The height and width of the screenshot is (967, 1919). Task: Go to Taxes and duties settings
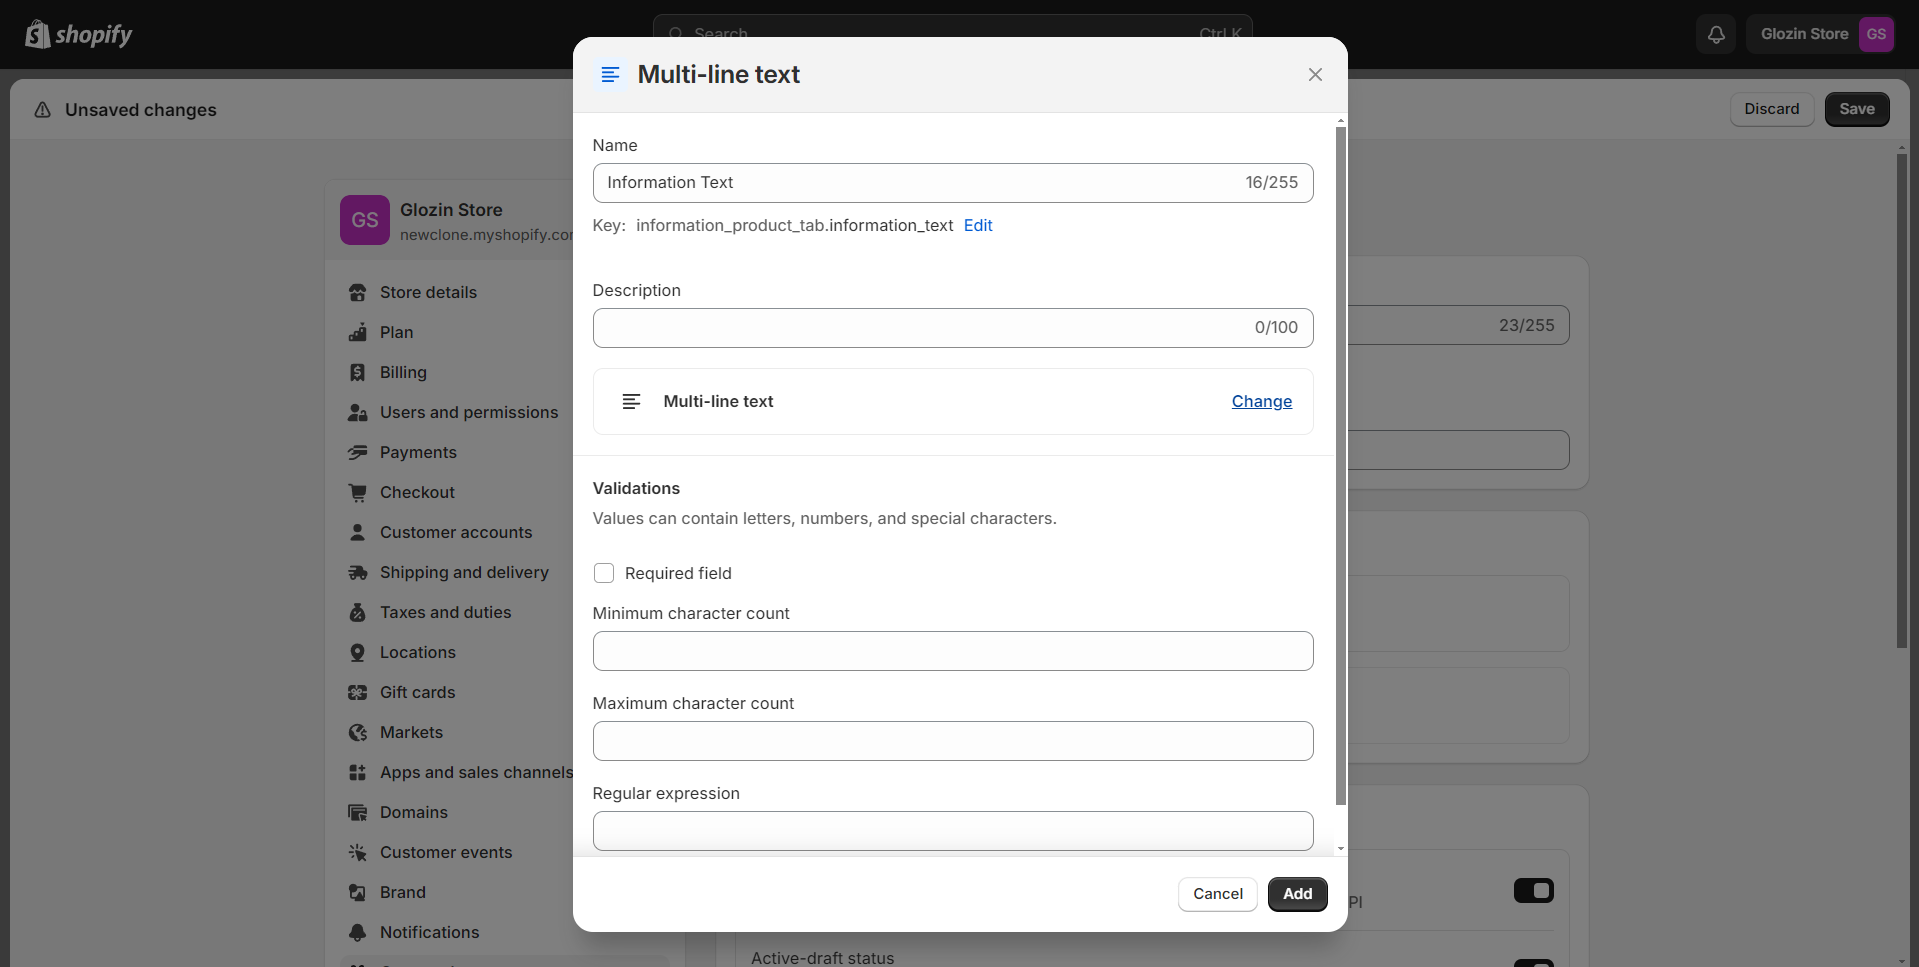tap(445, 612)
